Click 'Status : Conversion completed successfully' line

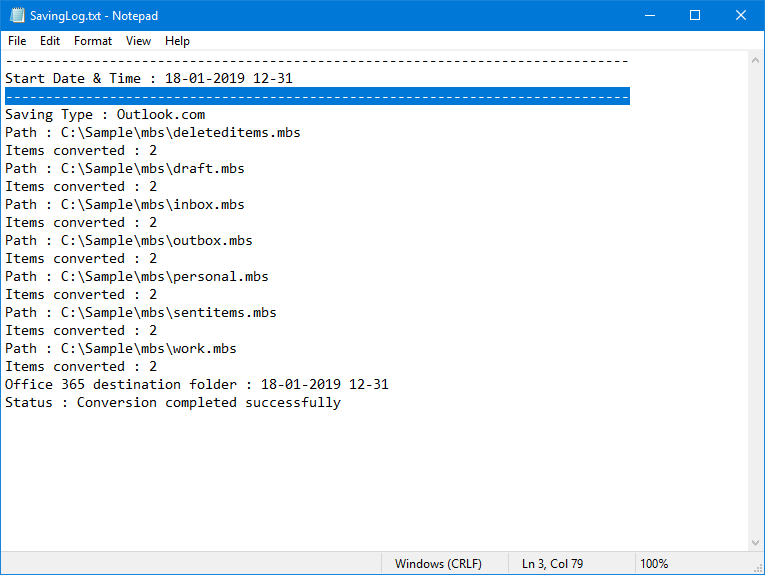point(173,403)
